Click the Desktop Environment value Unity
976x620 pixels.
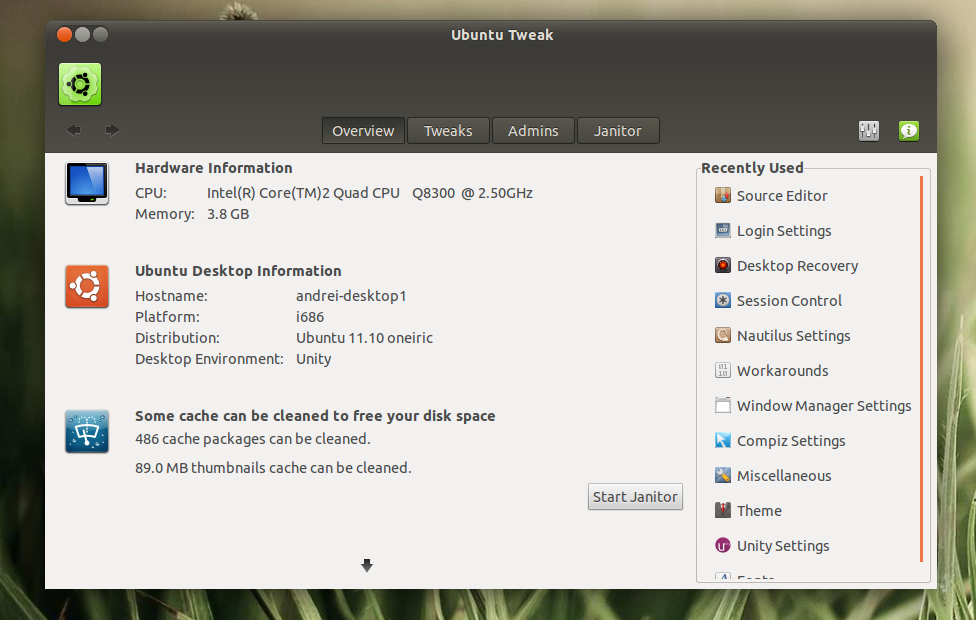[314, 359]
